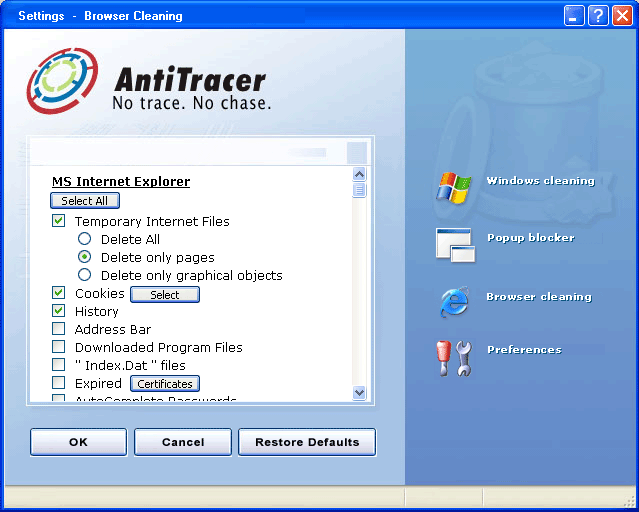Image resolution: width=639 pixels, height=512 pixels.
Task: Click the Restore Defaults button
Action: pyautogui.click(x=307, y=442)
